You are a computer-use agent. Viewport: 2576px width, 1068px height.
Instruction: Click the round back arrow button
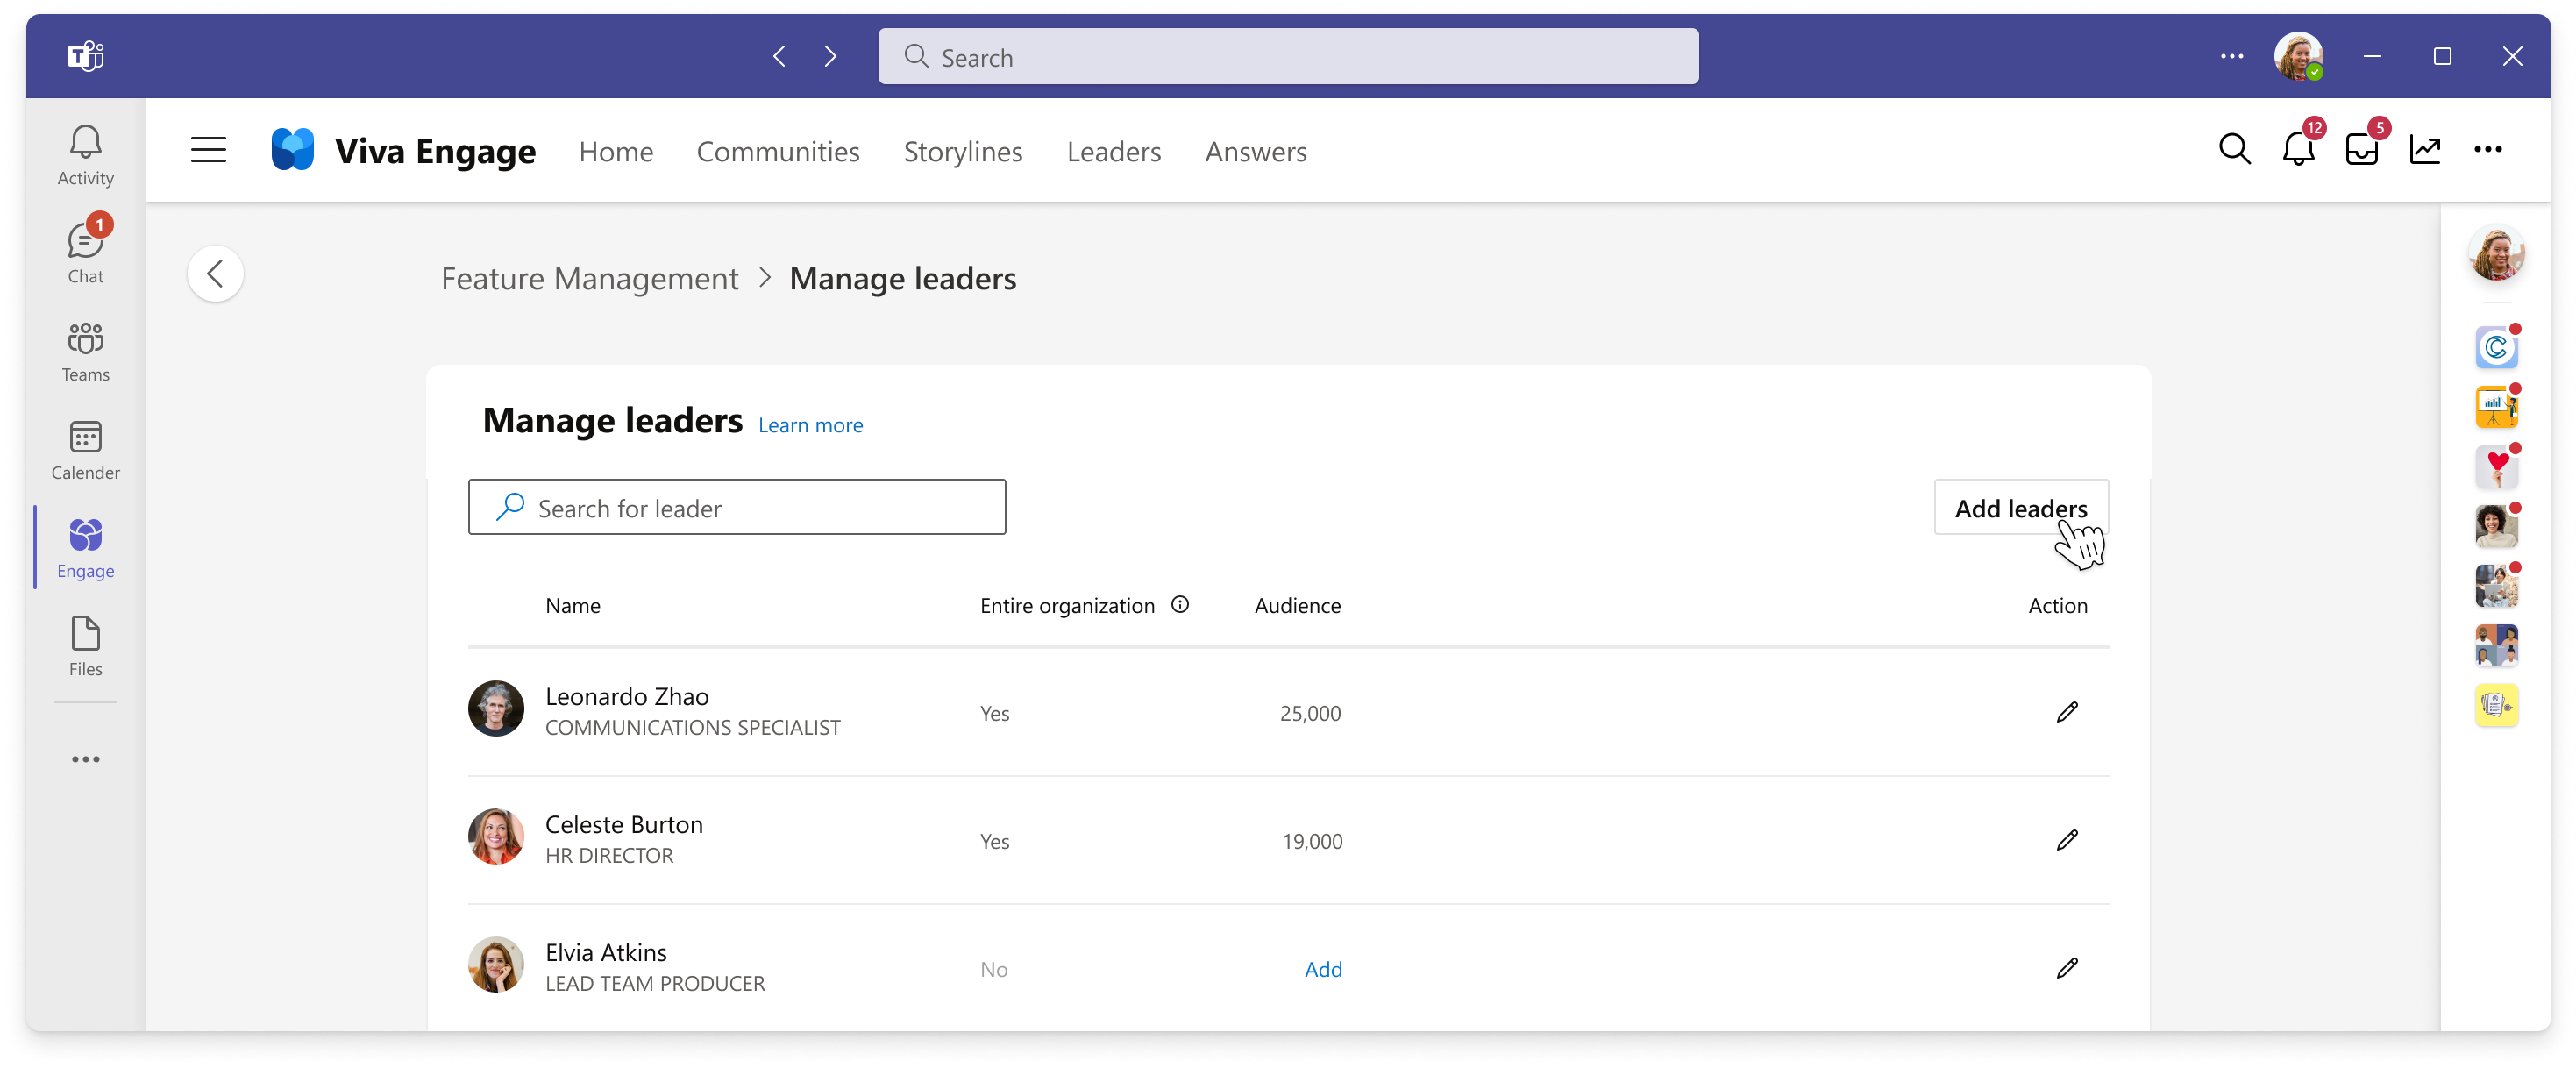[215, 274]
